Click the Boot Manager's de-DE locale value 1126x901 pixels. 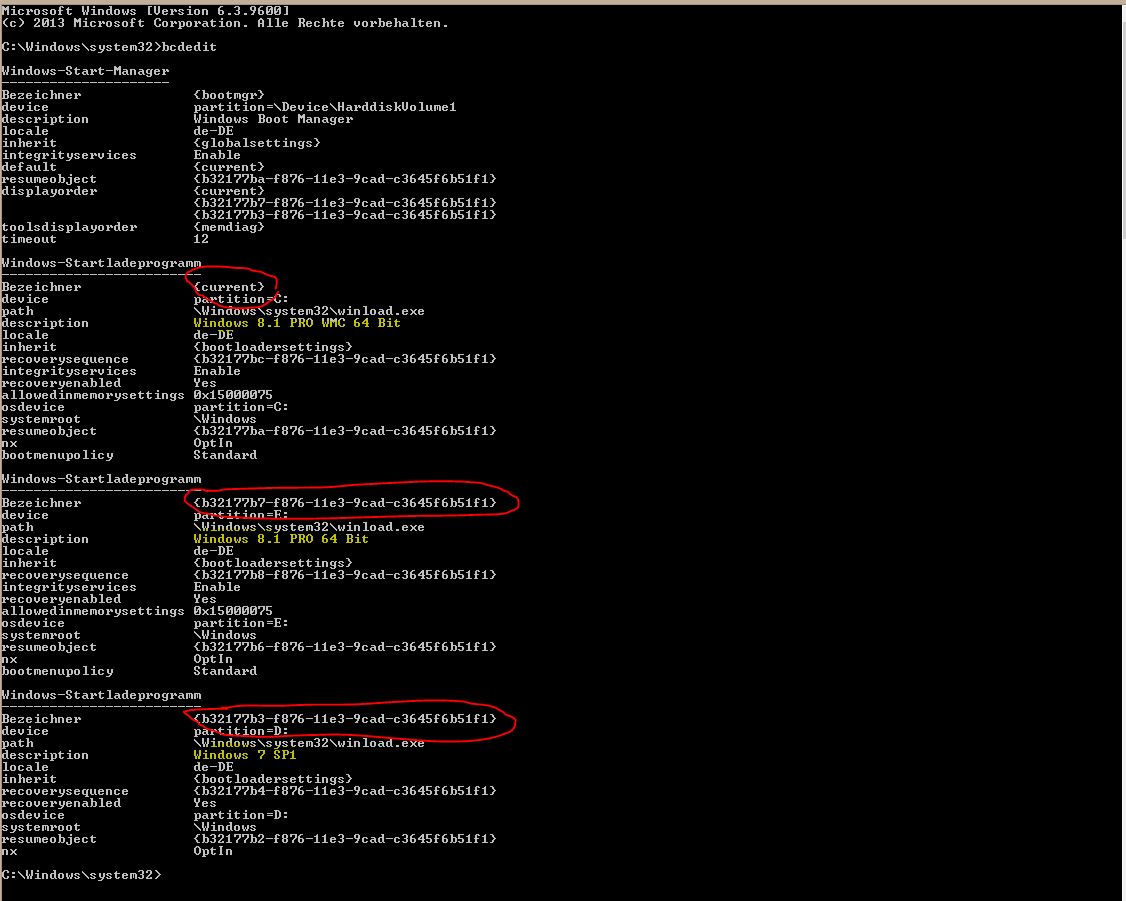(x=213, y=131)
